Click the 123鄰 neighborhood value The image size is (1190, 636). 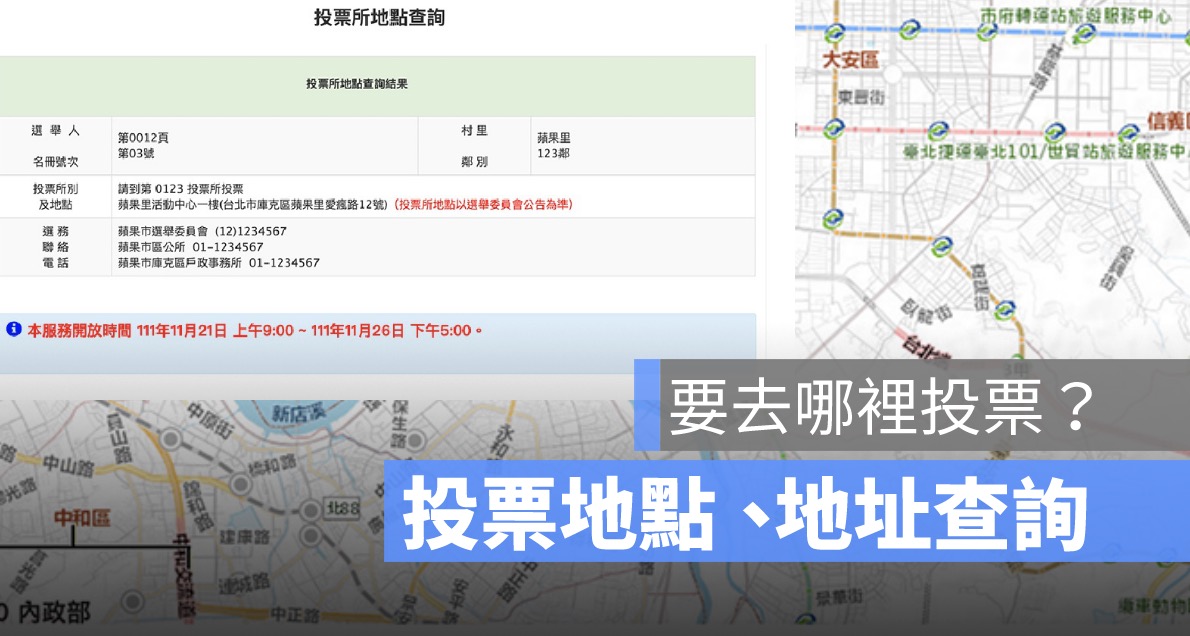(x=553, y=153)
